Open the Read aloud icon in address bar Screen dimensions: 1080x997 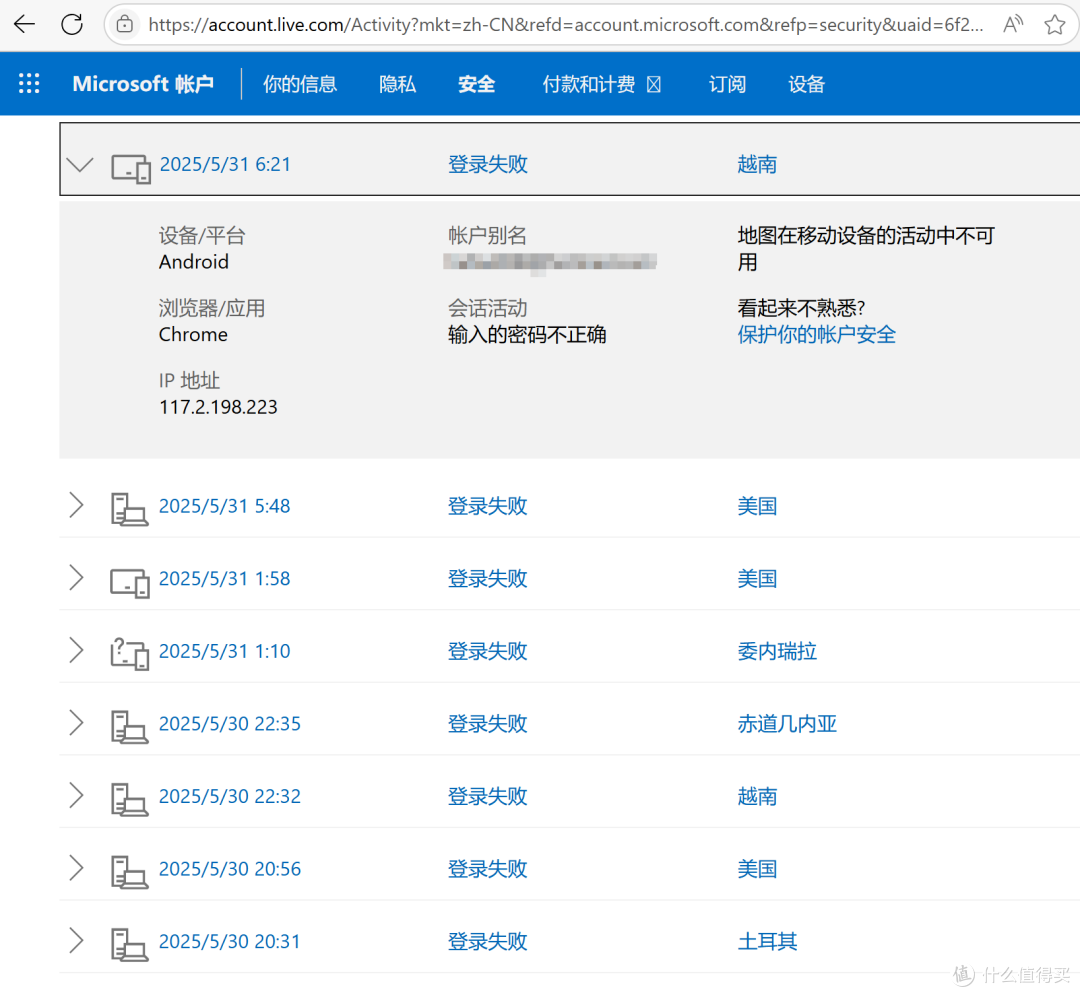(1013, 25)
